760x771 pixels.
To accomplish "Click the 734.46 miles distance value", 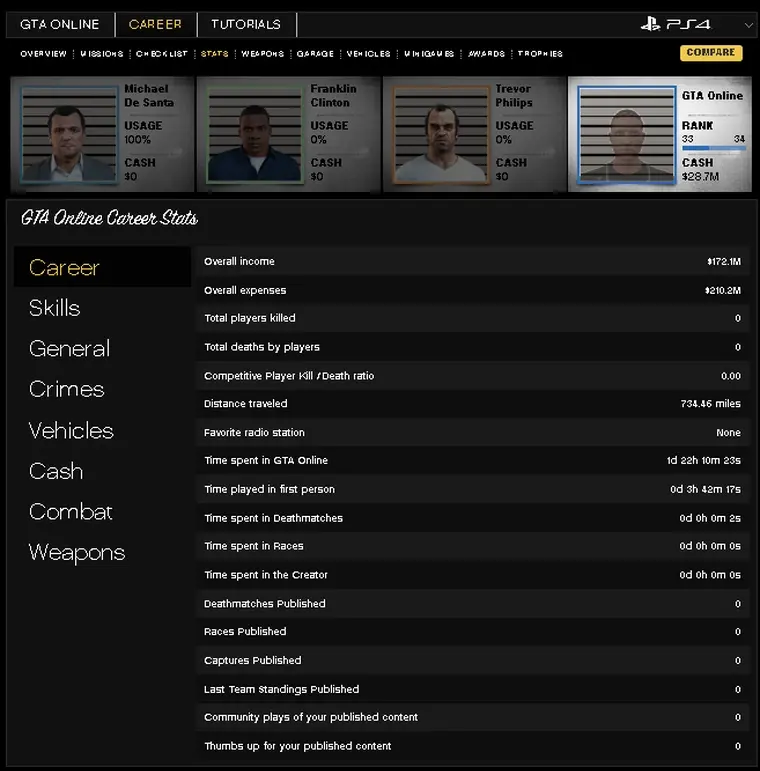I will [x=710, y=404].
